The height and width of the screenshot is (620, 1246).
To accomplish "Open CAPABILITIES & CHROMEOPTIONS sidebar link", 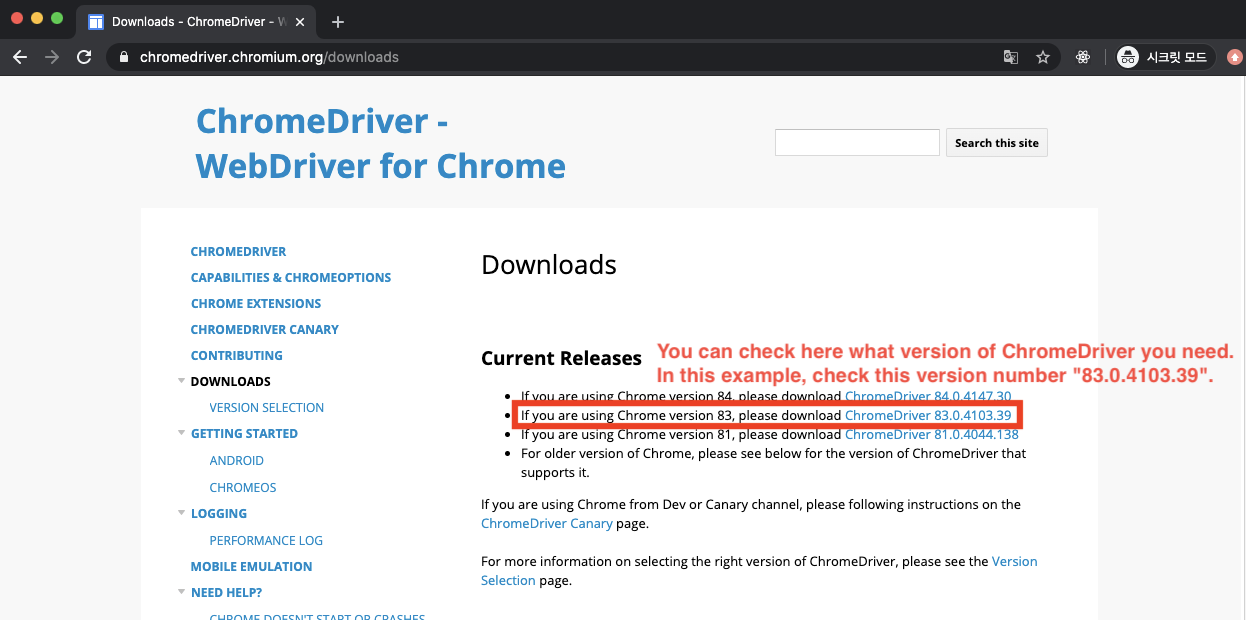I will pos(291,277).
